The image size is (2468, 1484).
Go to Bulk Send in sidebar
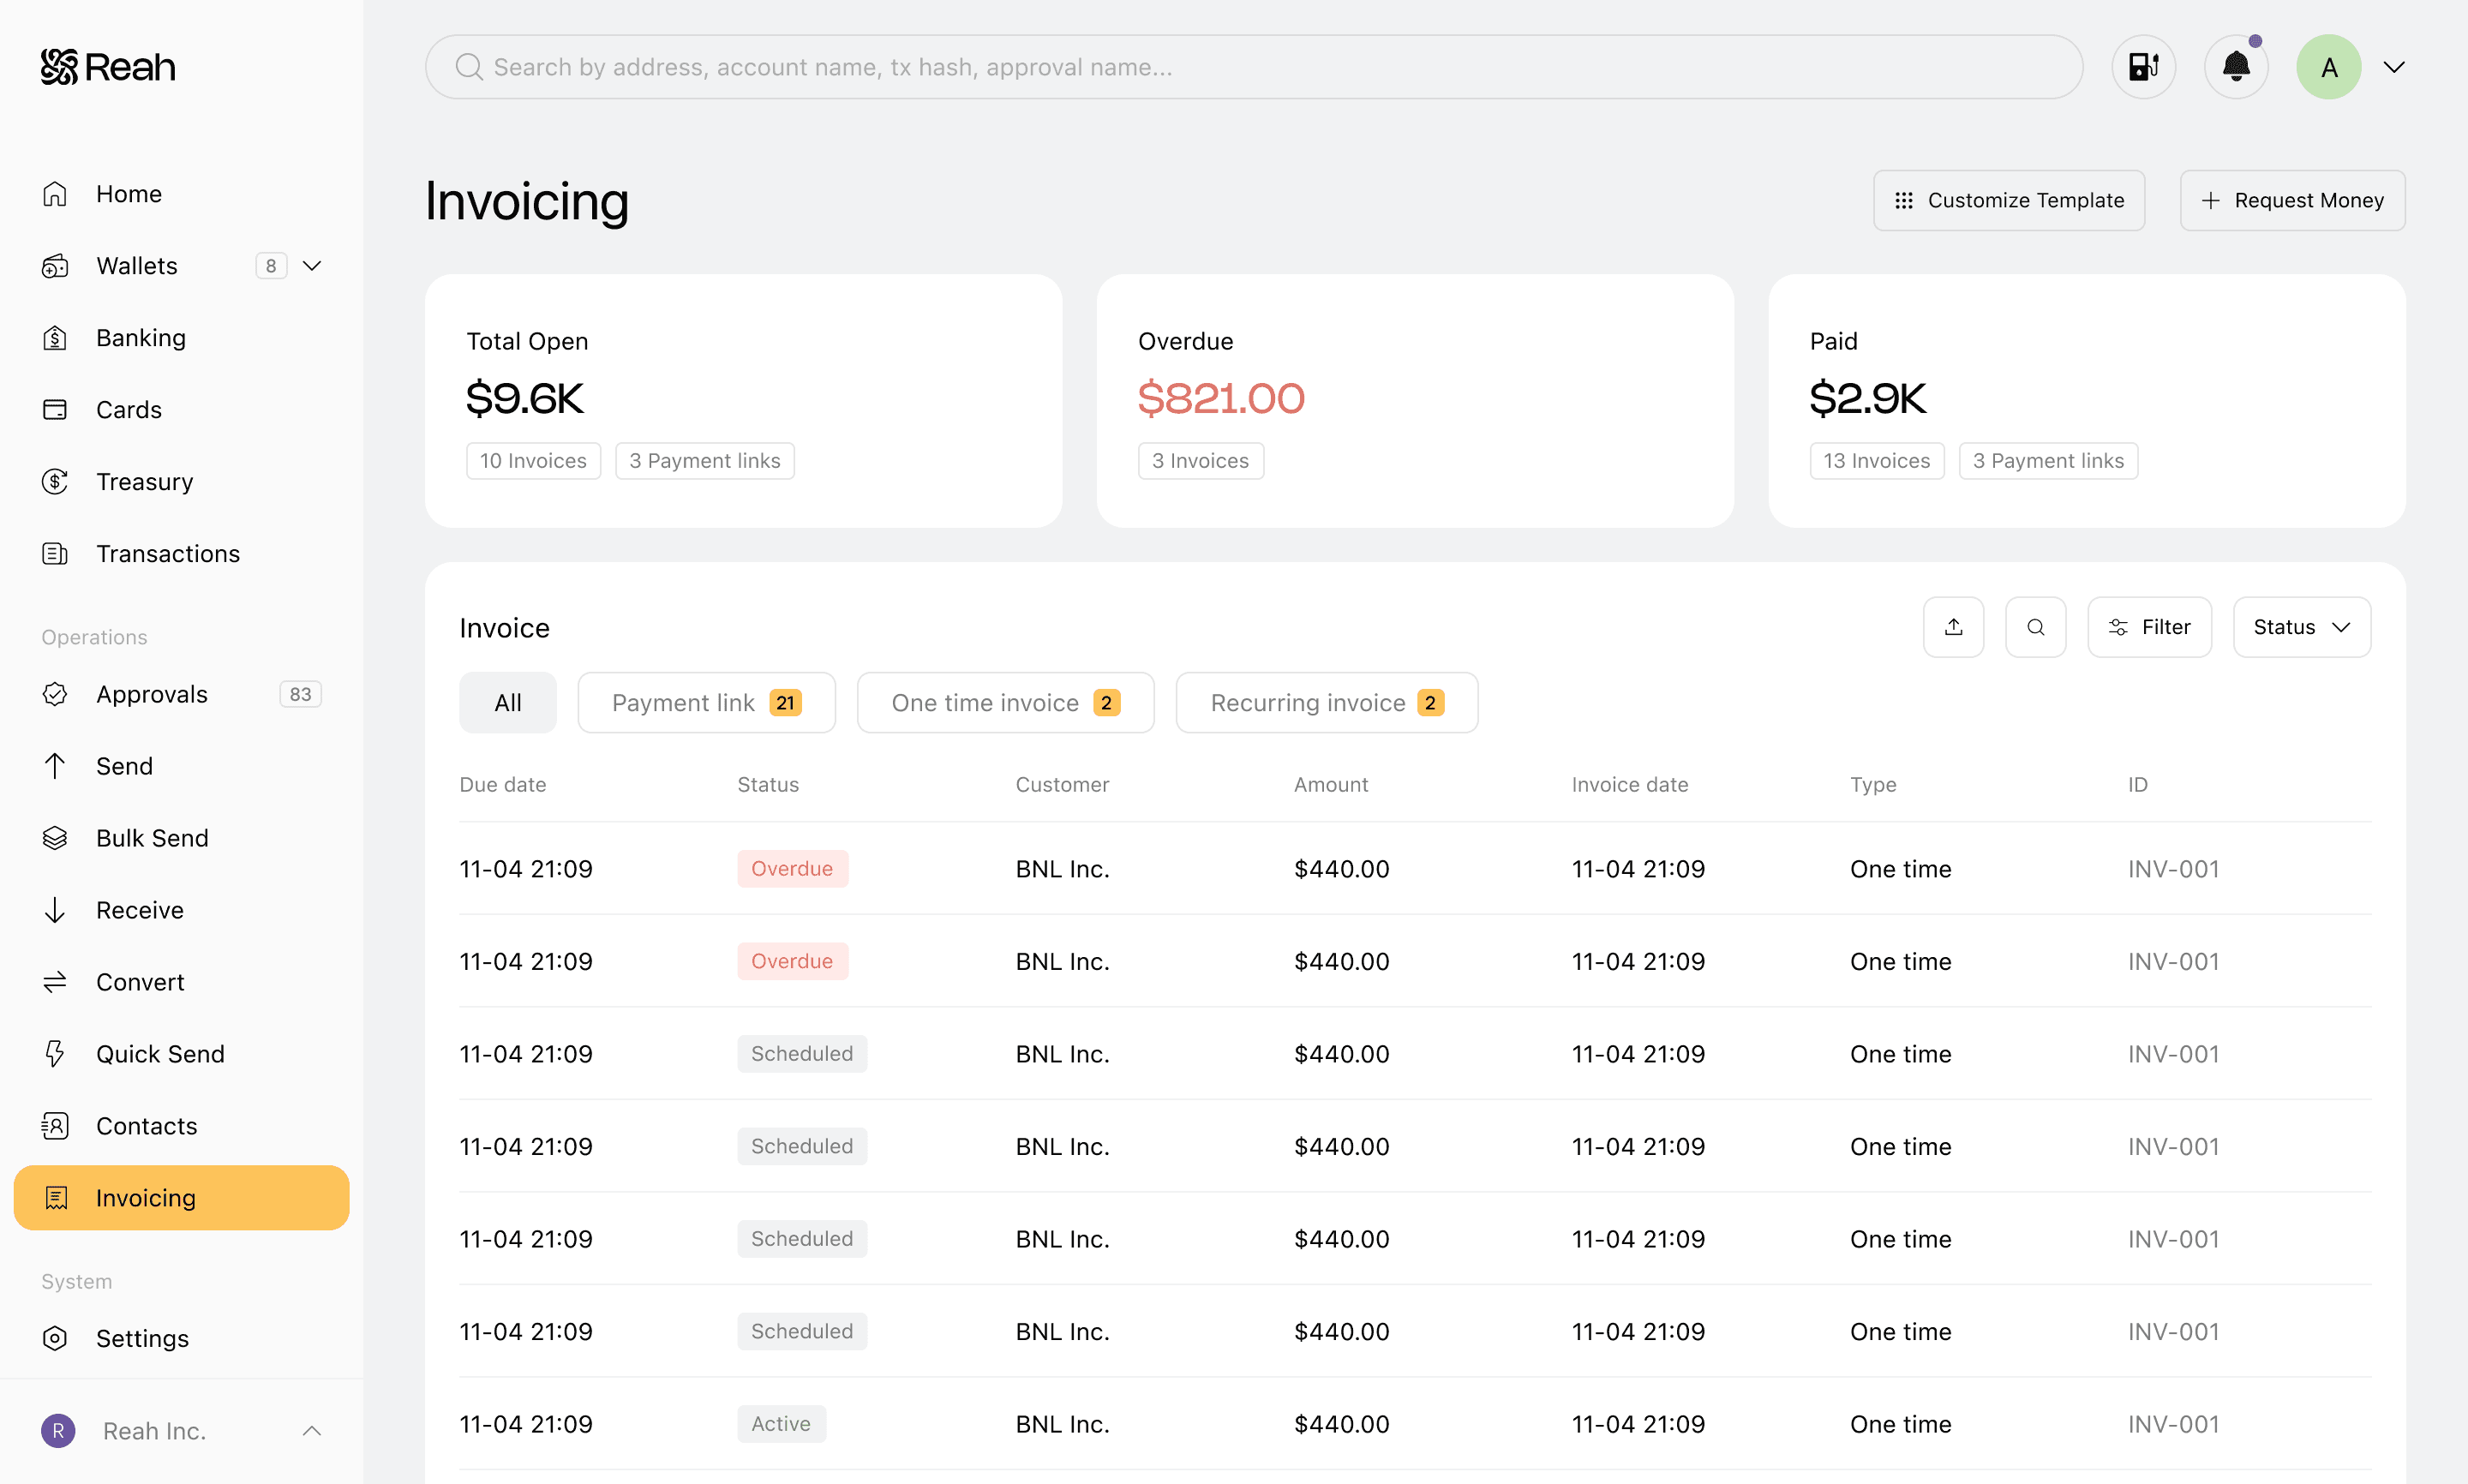[x=152, y=838]
